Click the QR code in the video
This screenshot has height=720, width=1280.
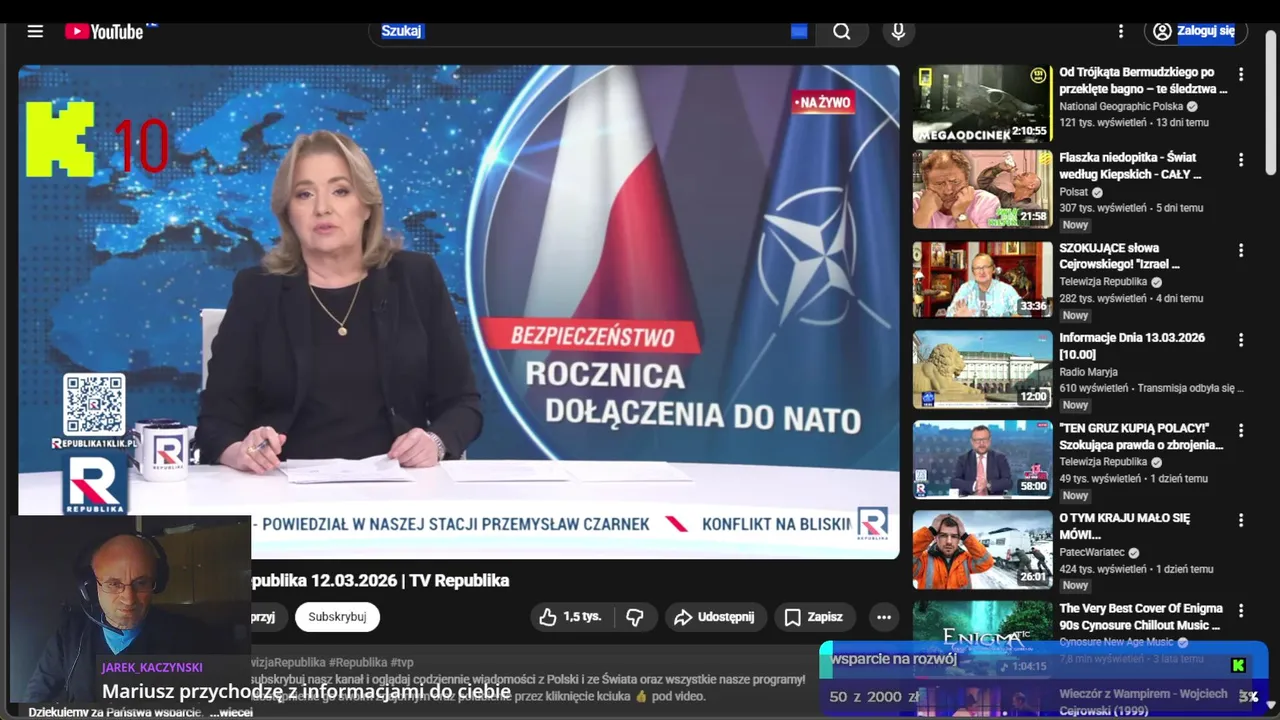[x=94, y=405]
